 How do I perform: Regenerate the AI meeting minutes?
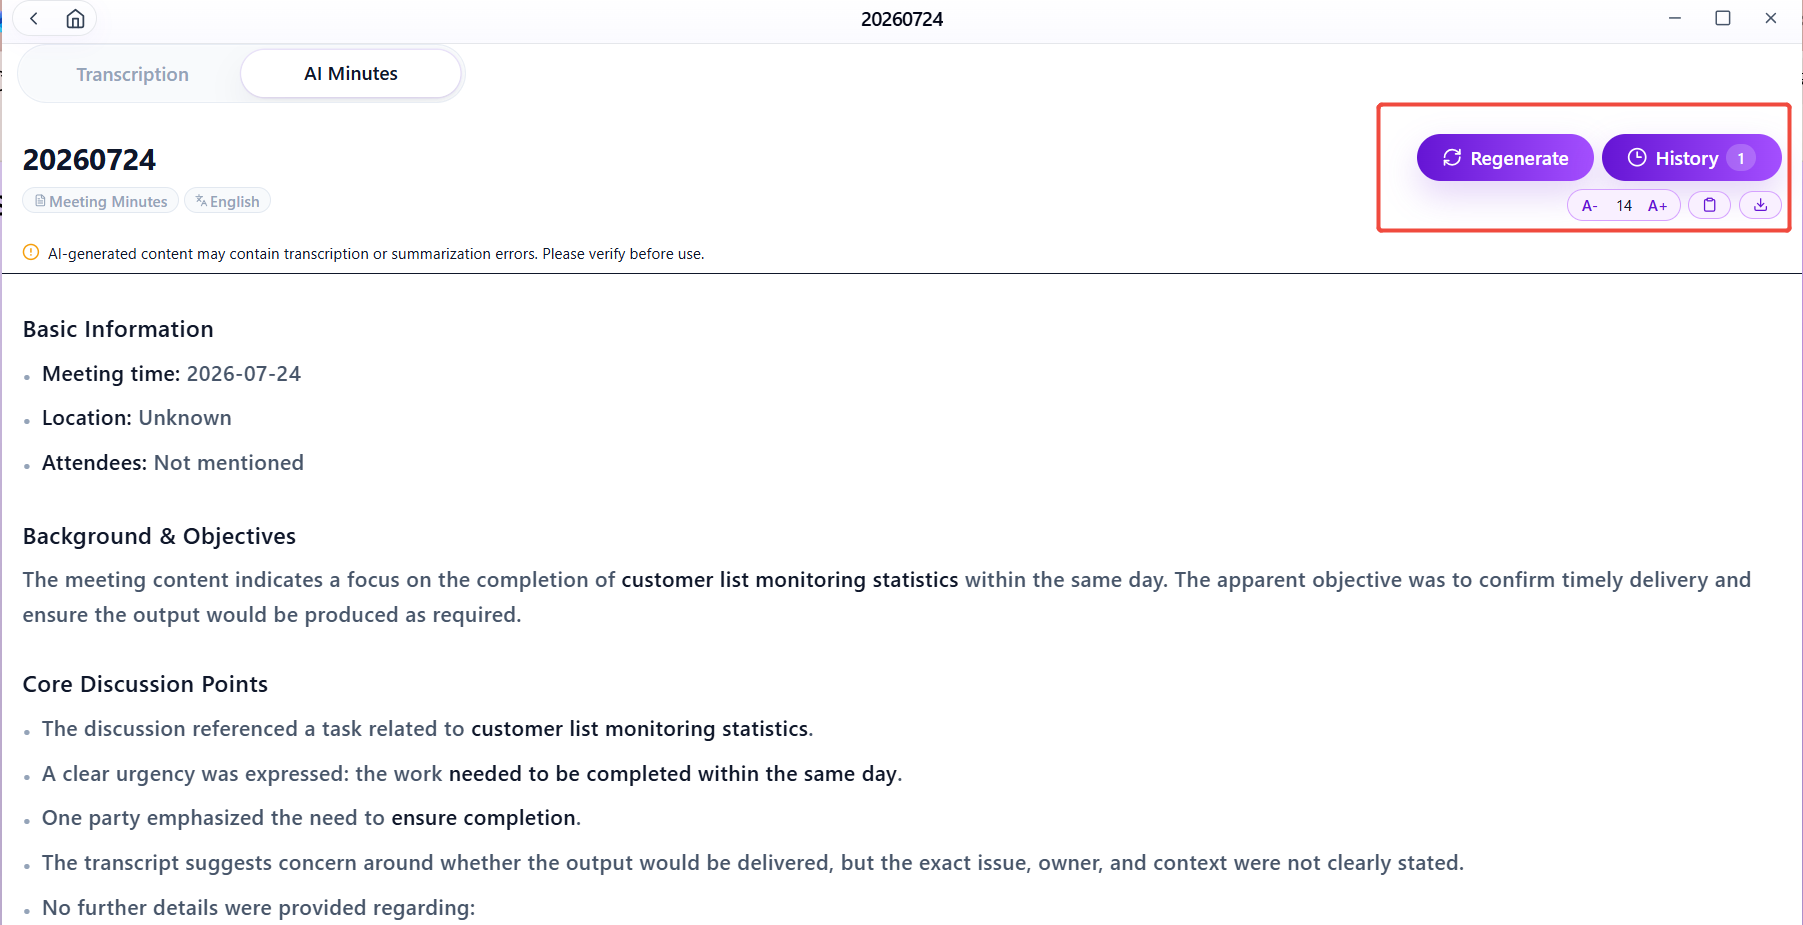coord(1505,158)
